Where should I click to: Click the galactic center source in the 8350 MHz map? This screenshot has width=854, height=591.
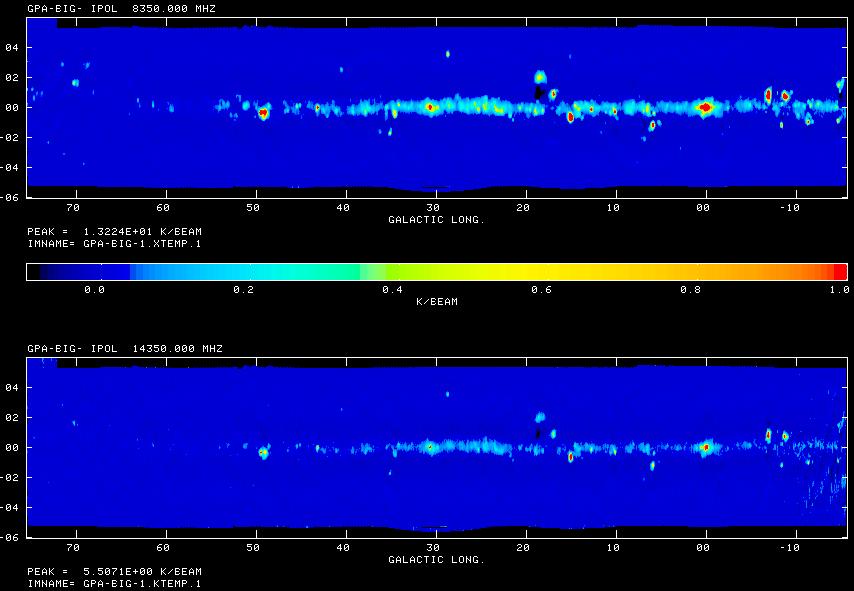click(705, 107)
